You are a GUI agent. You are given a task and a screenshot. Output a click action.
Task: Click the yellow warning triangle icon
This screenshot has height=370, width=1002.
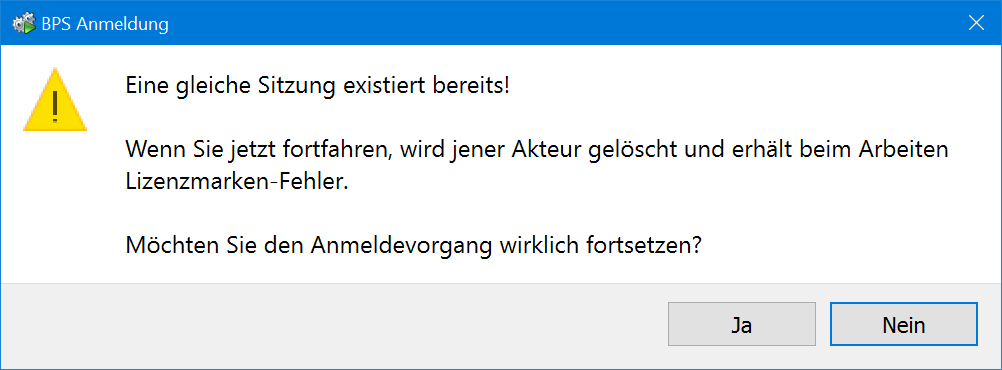tap(54, 100)
